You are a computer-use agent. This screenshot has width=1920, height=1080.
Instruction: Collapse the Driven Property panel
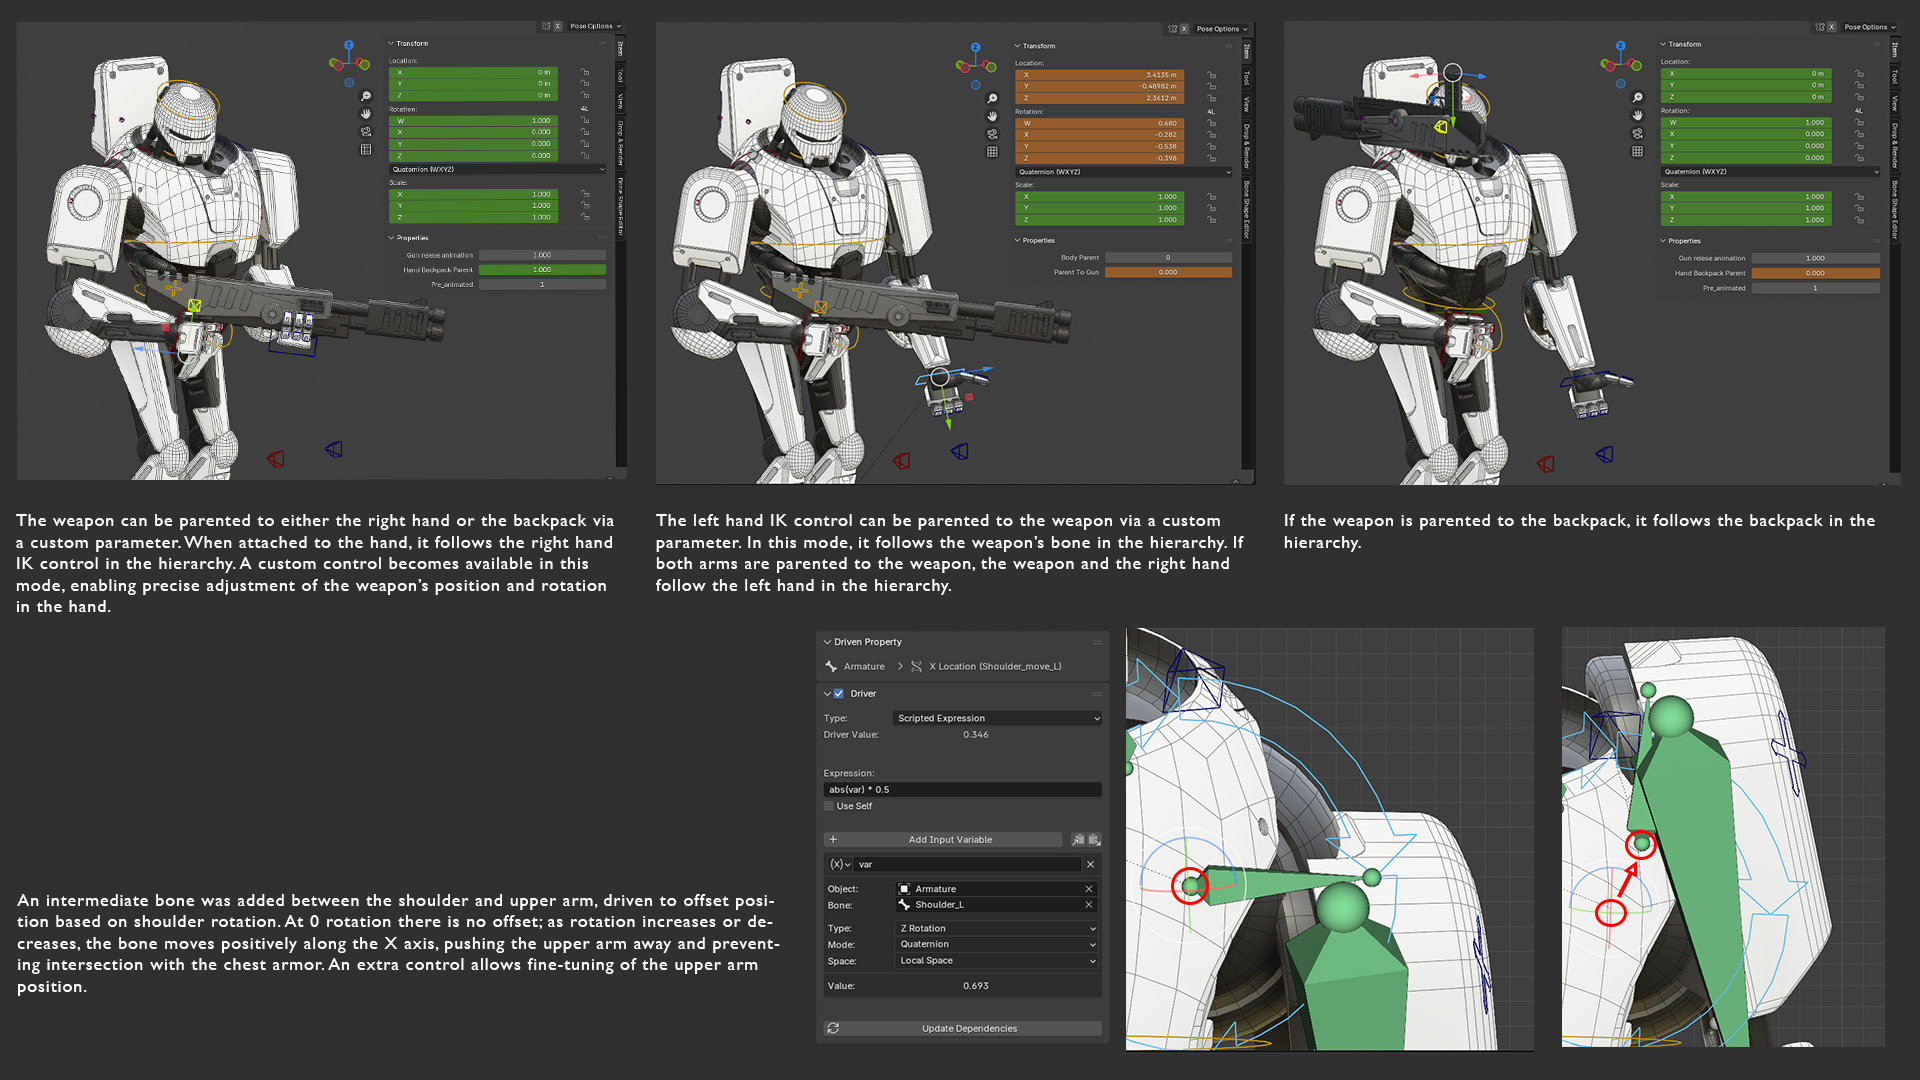tap(827, 642)
